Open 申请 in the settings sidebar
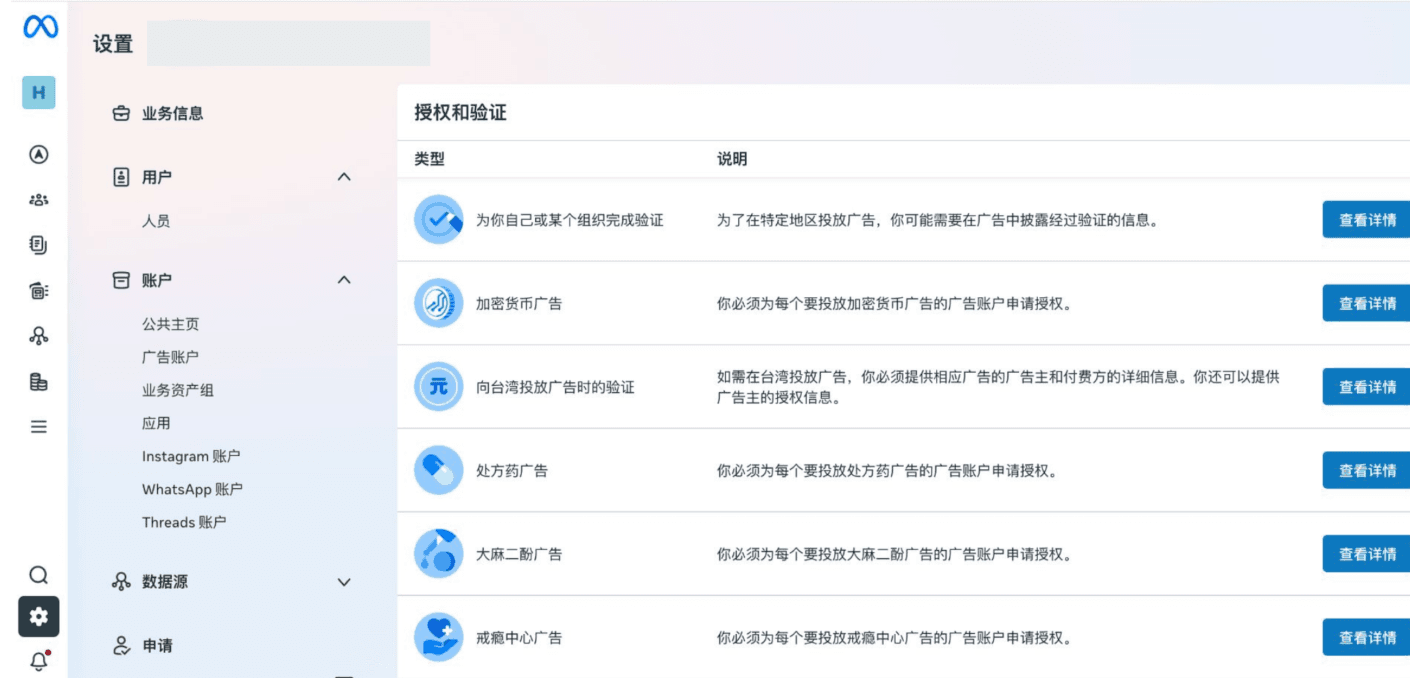This screenshot has width=1410, height=678. 157,646
